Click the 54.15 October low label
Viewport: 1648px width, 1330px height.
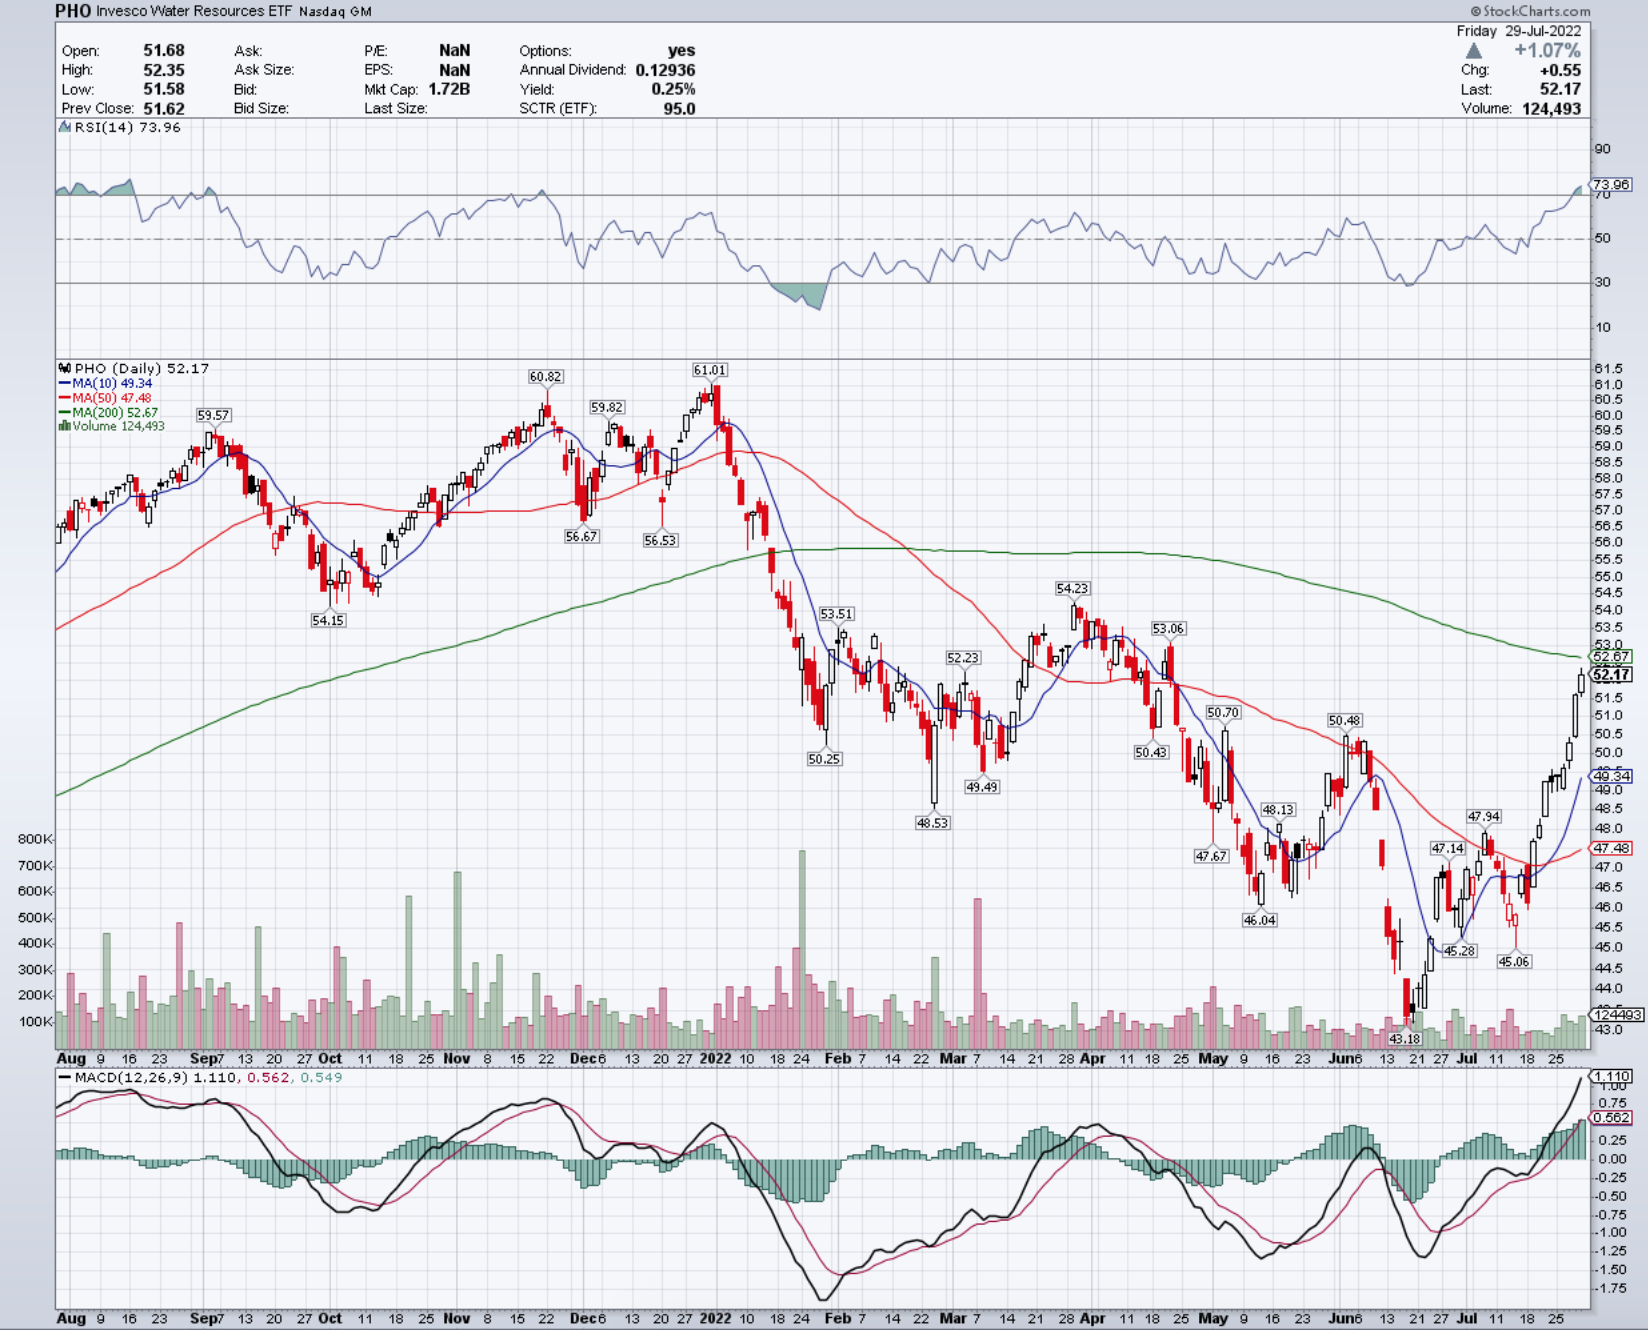point(328,620)
